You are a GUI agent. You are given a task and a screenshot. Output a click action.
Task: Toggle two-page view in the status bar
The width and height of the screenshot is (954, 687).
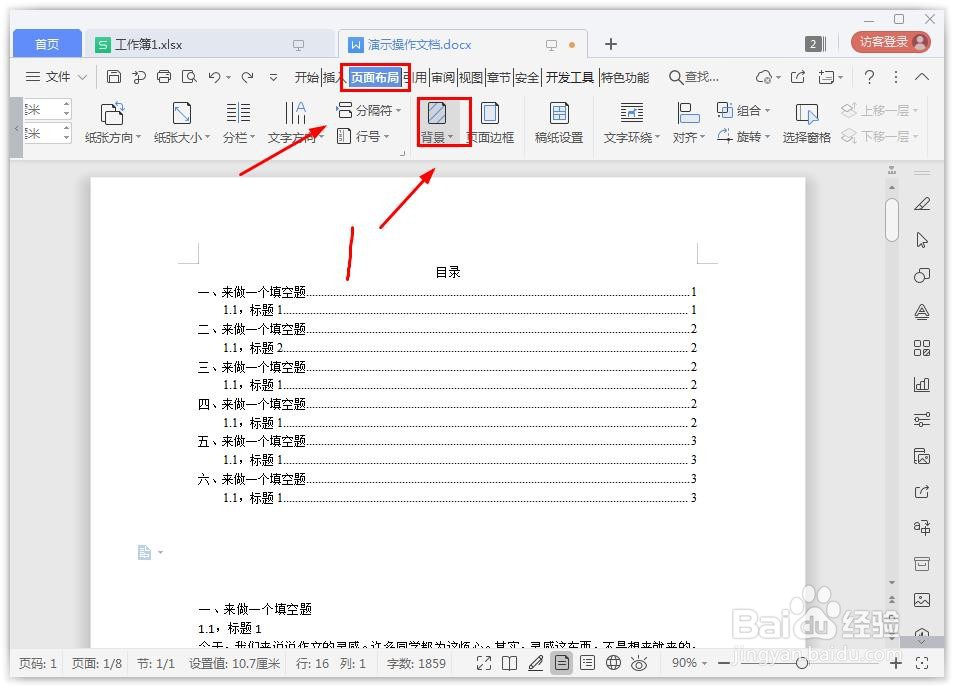pos(510,663)
